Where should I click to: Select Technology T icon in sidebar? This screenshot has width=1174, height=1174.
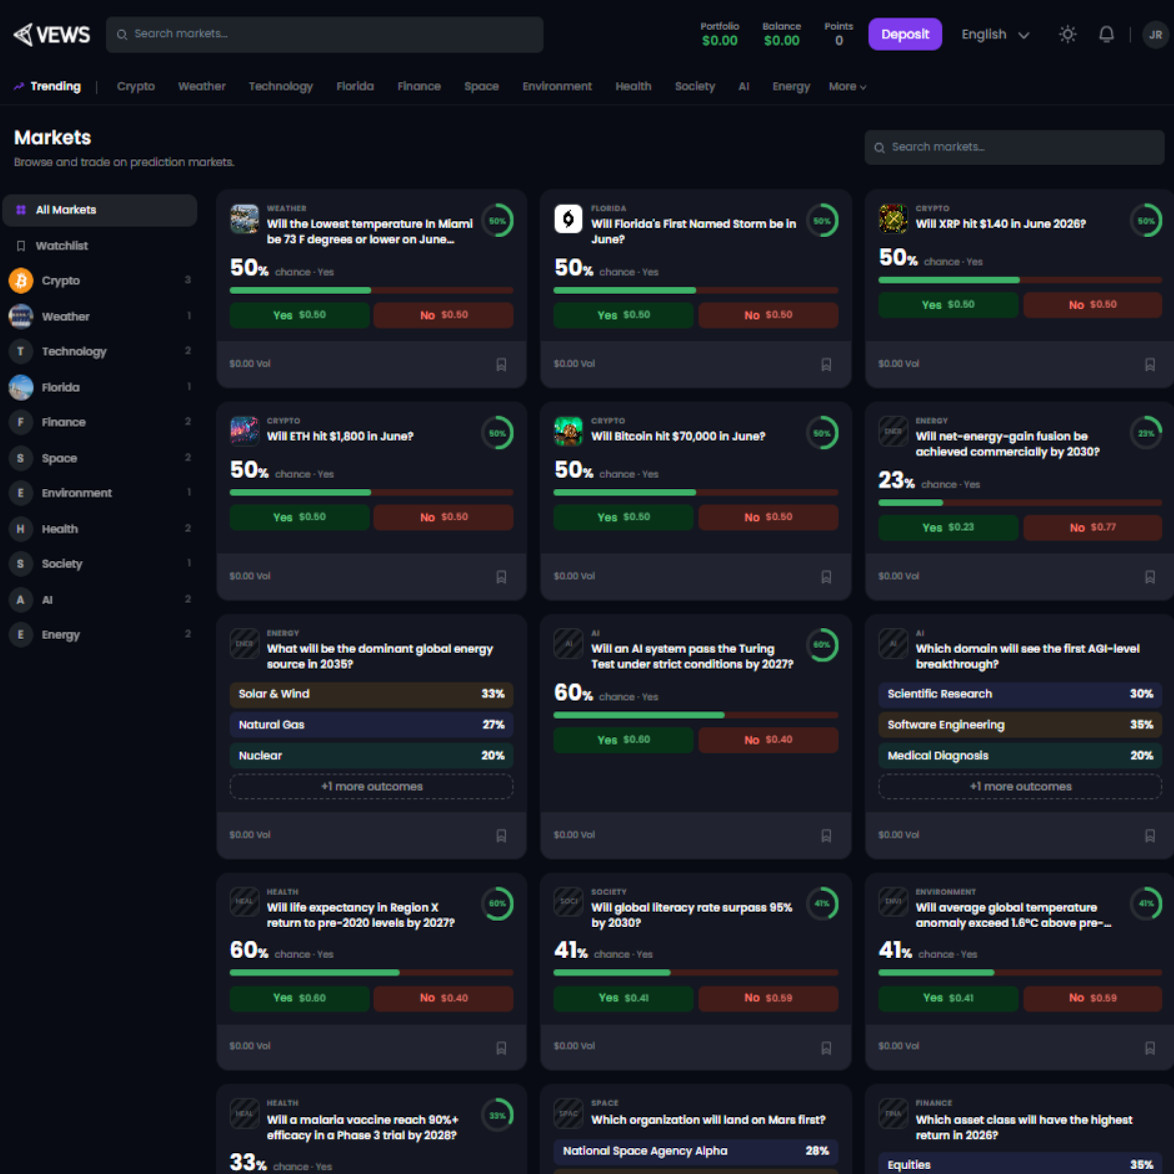click(20, 351)
